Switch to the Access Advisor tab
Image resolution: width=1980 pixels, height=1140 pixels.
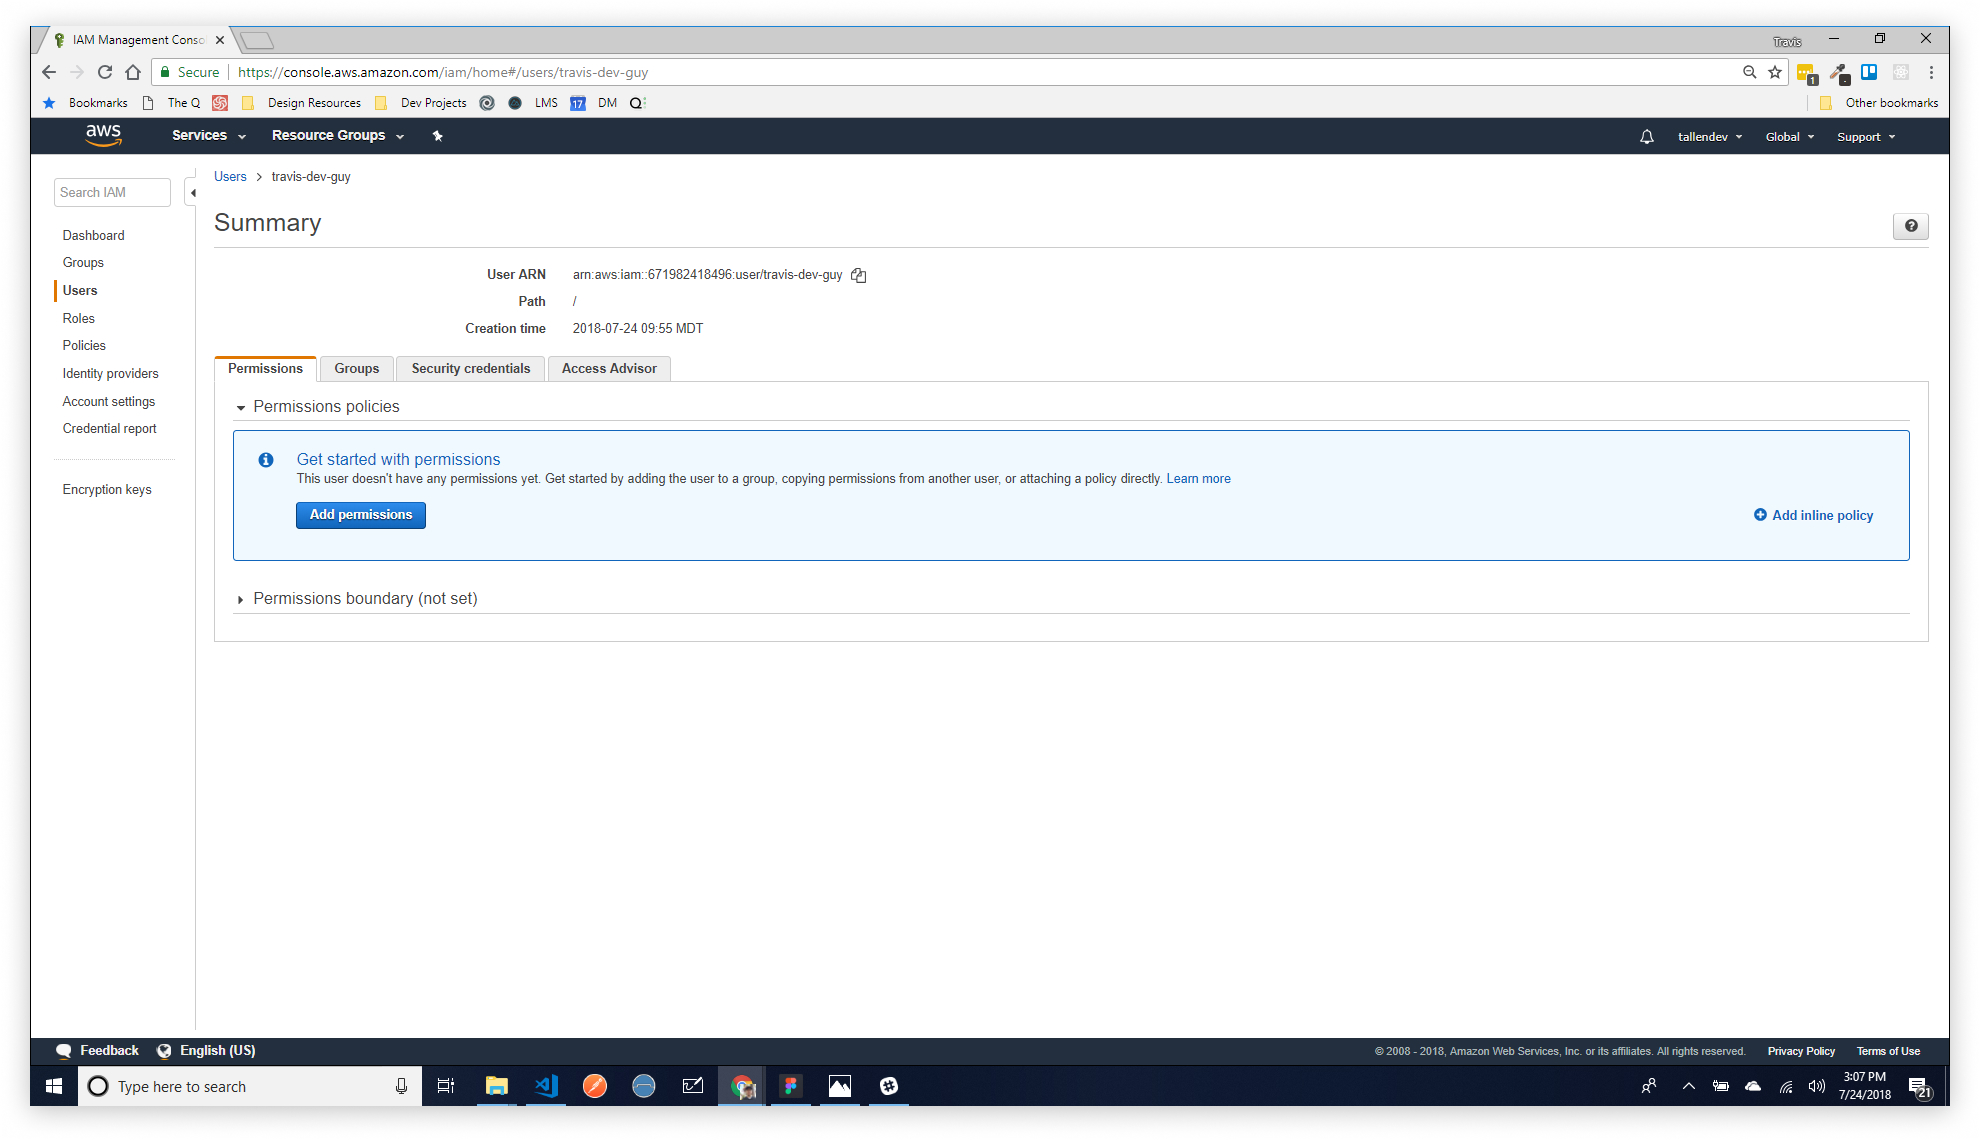coord(609,369)
